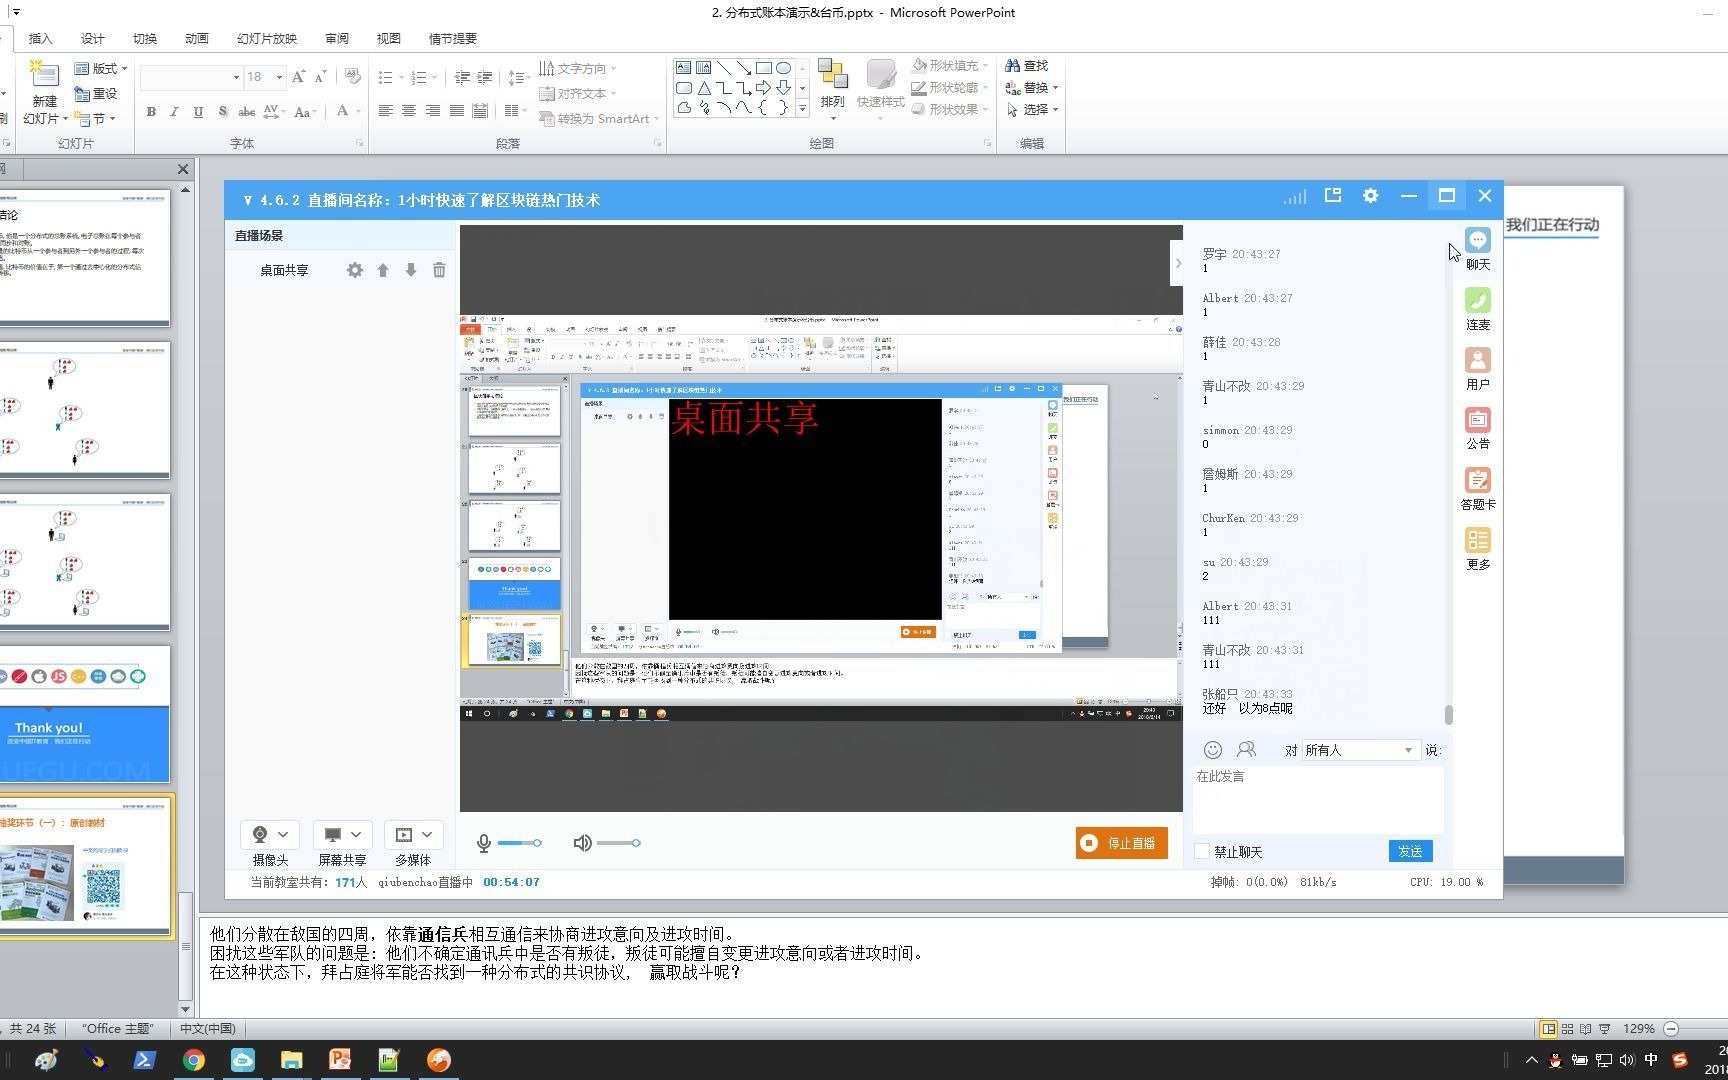Switch to normal view in PowerPoint status bar
Image resolution: width=1728 pixels, height=1080 pixels.
click(x=1548, y=1029)
